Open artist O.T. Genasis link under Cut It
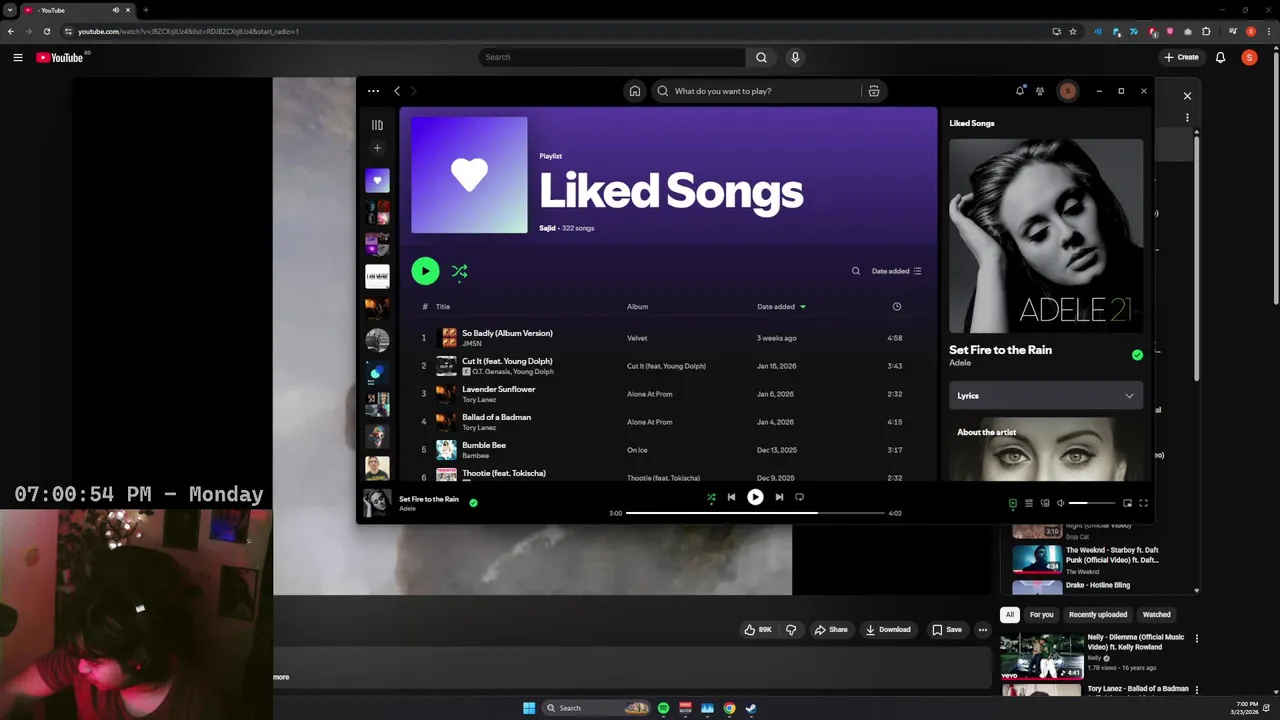Image resolution: width=1280 pixels, height=720 pixels. (x=489, y=371)
